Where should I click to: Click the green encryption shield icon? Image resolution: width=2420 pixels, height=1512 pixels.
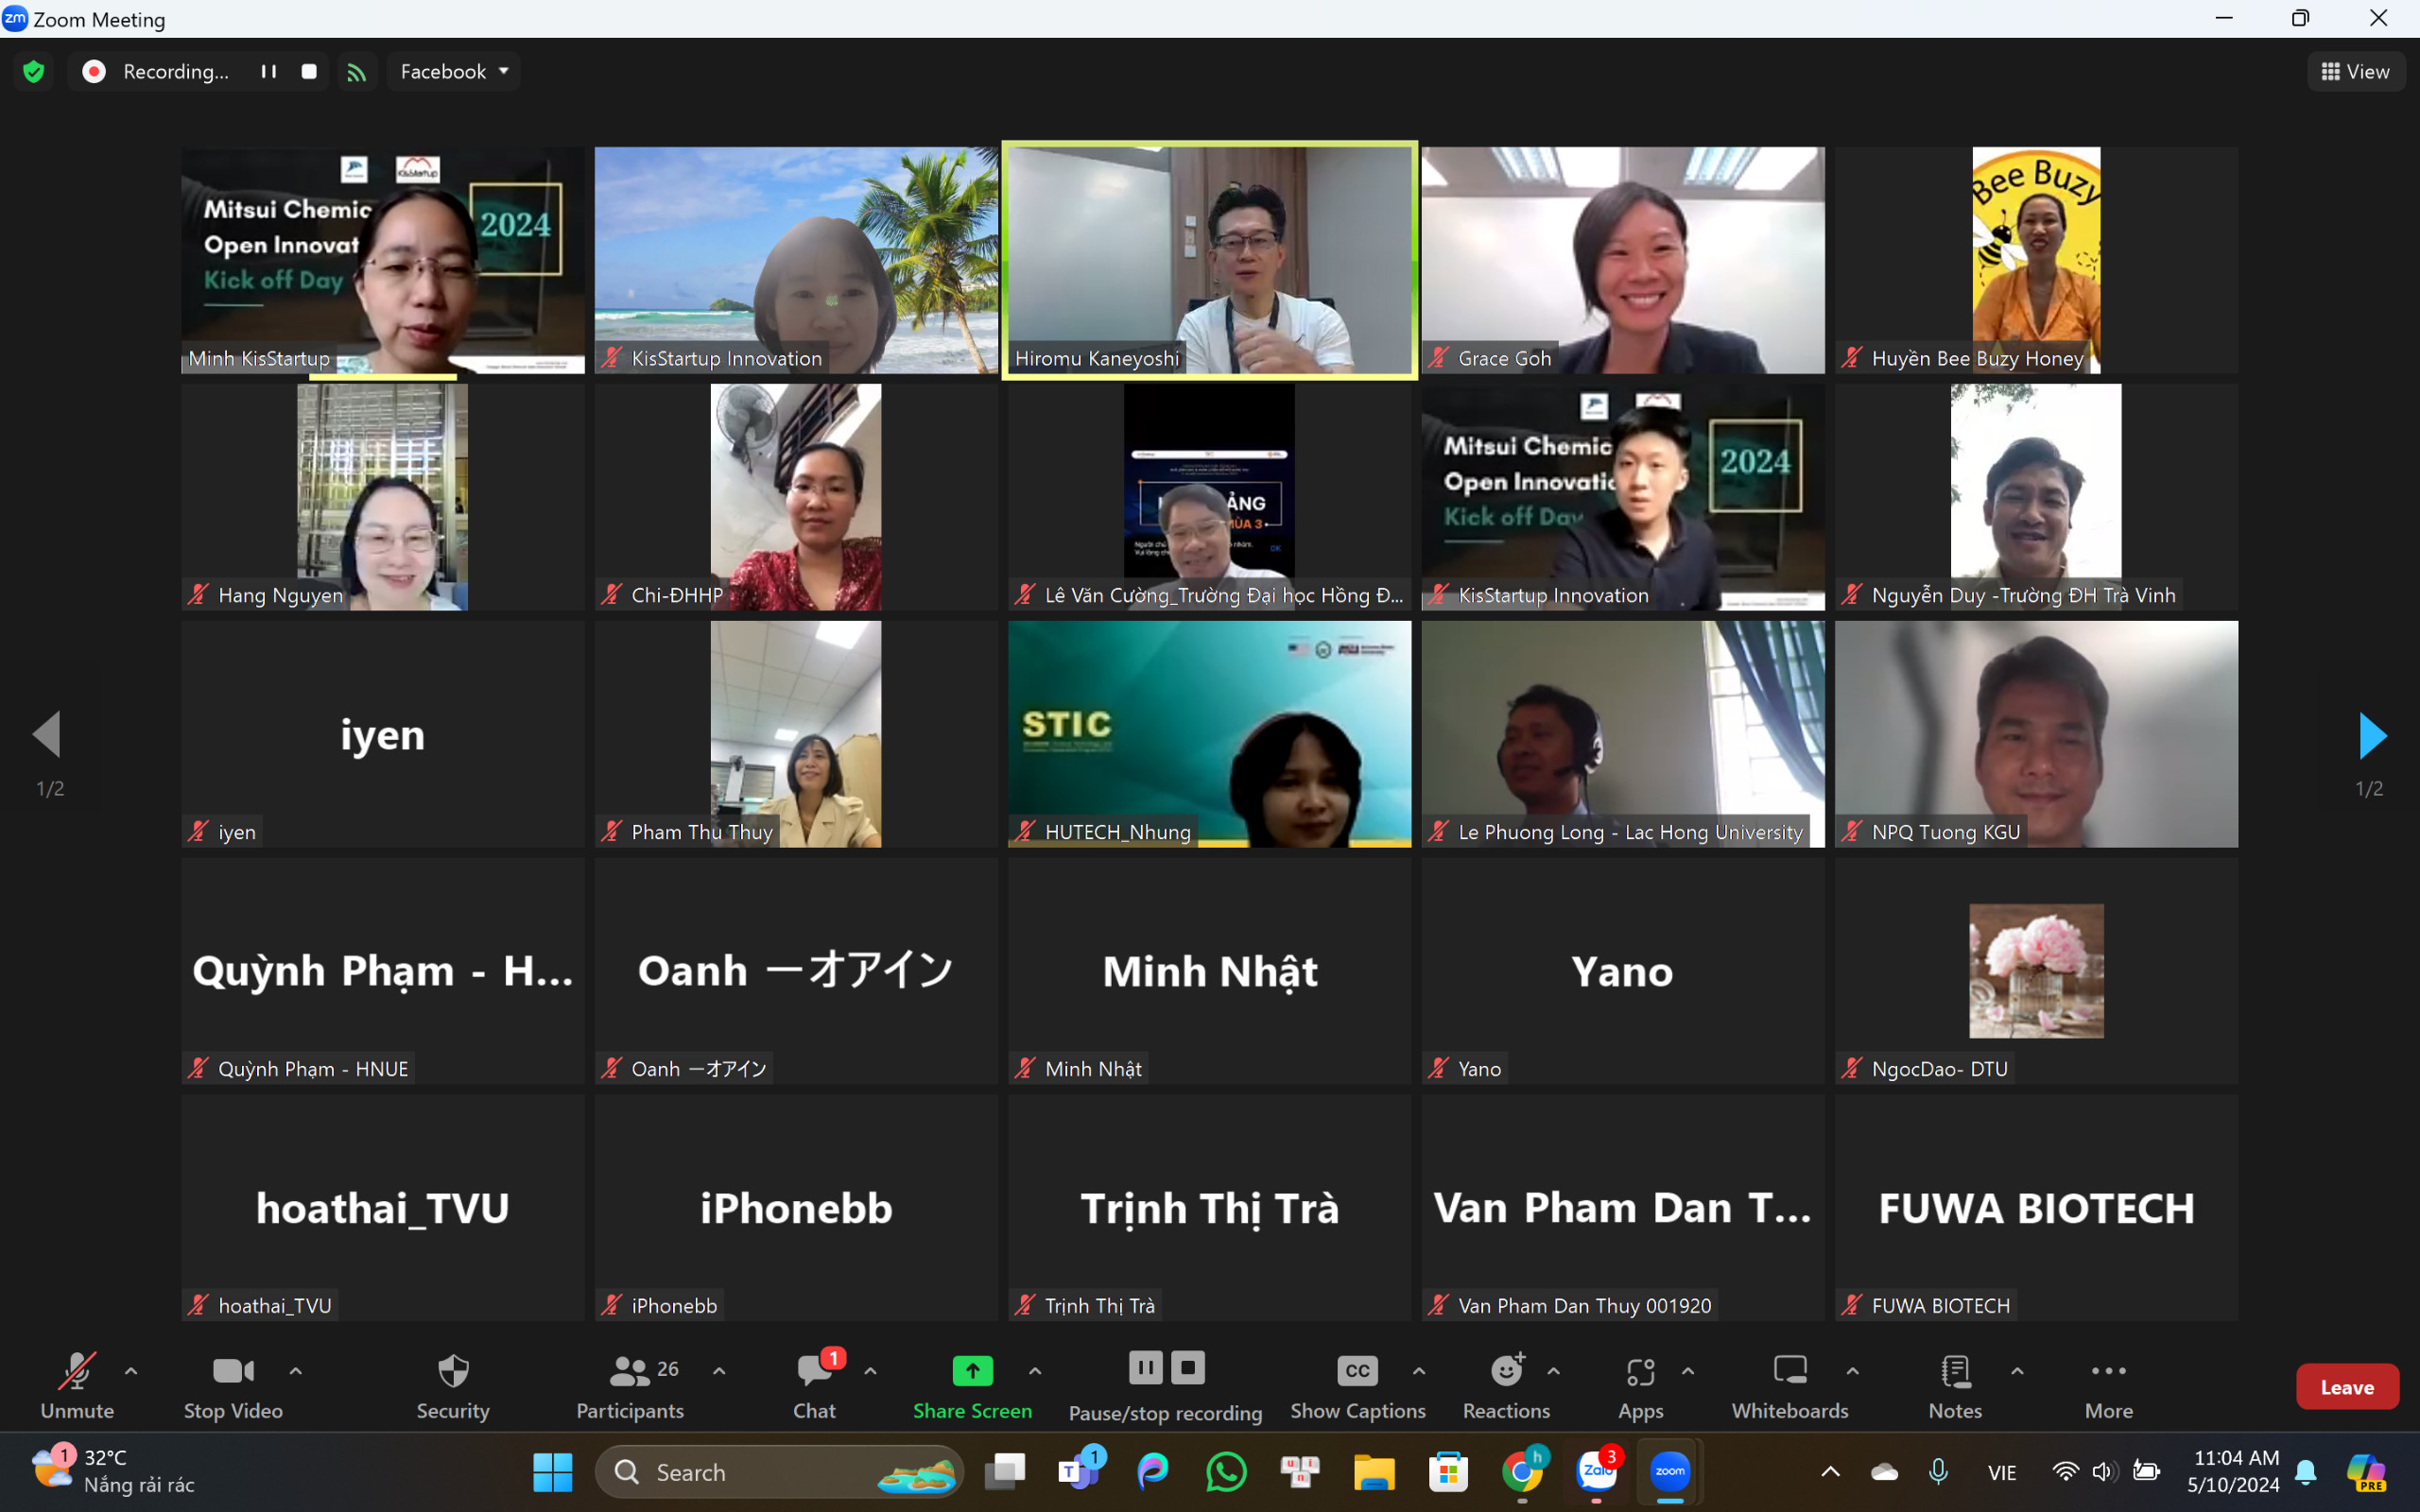pyautogui.click(x=34, y=71)
